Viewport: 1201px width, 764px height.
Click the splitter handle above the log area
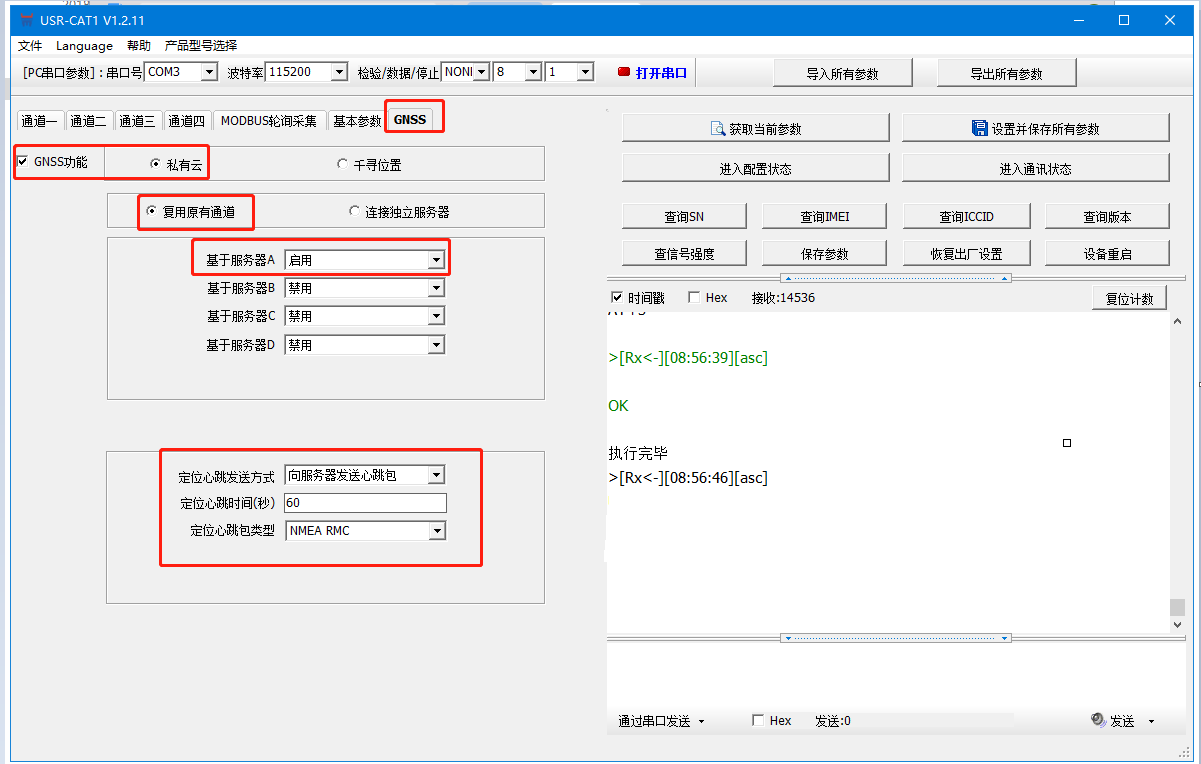(895, 278)
